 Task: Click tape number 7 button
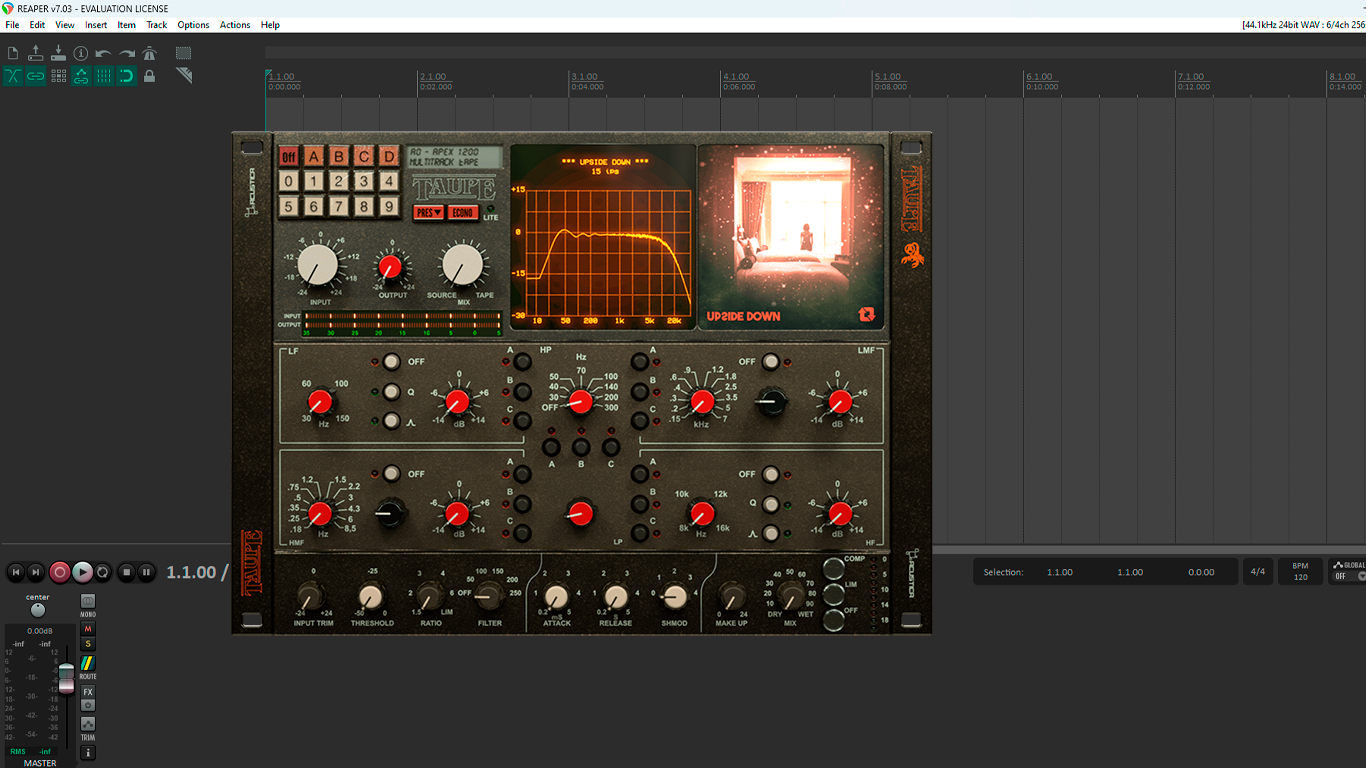pyautogui.click(x=339, y=207)
